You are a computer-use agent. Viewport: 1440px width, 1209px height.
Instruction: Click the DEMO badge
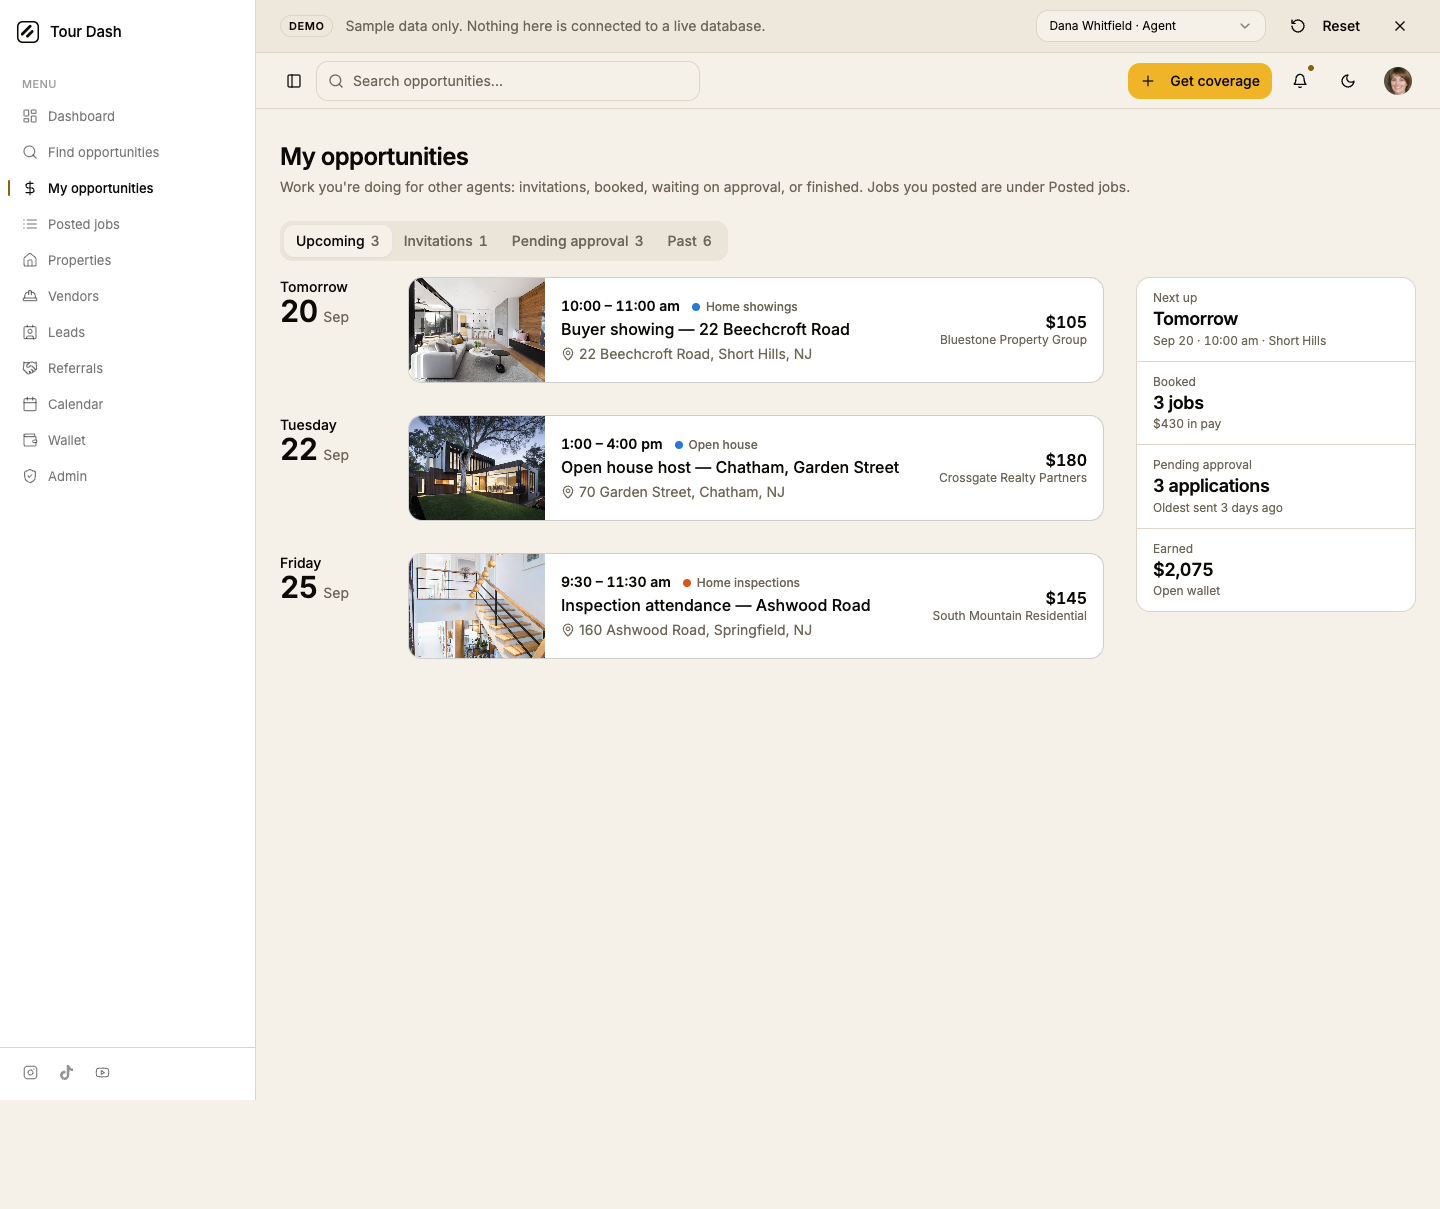point(306,26)
